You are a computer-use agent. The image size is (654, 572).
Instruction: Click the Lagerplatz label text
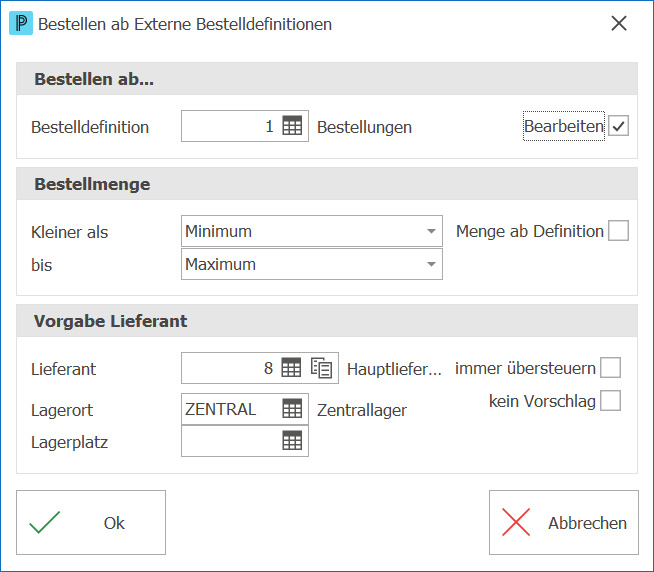(x=69, y=442)
